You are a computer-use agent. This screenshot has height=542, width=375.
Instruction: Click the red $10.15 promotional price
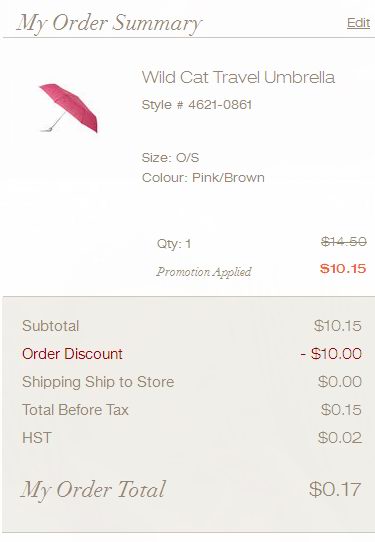coord(343,269)
